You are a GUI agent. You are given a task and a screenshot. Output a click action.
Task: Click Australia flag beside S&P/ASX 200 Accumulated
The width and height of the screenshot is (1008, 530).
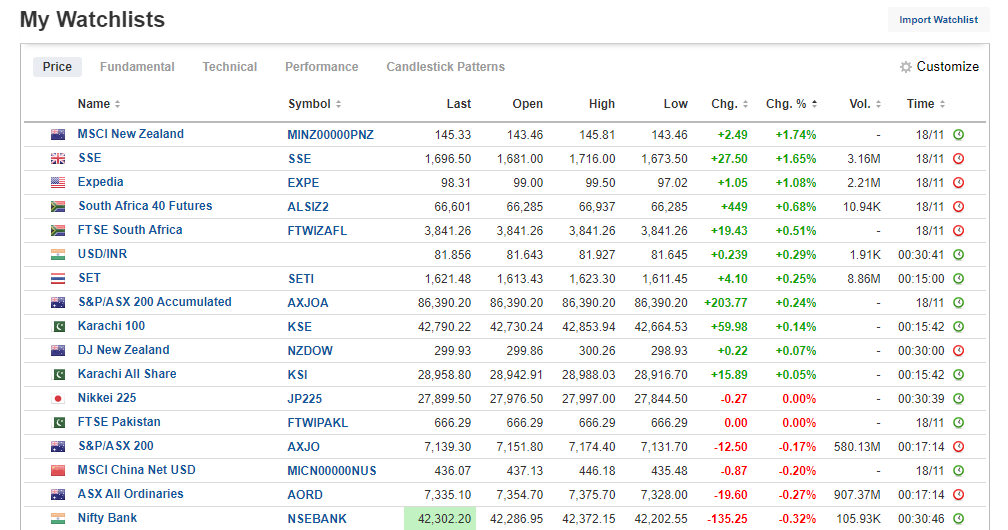click(x=58, y=302)
